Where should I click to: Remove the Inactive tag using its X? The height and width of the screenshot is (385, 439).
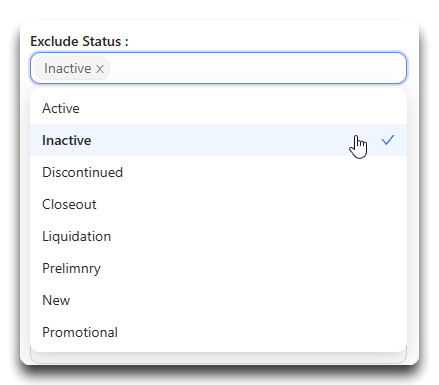pyautogui.click(x=100, y=69)
